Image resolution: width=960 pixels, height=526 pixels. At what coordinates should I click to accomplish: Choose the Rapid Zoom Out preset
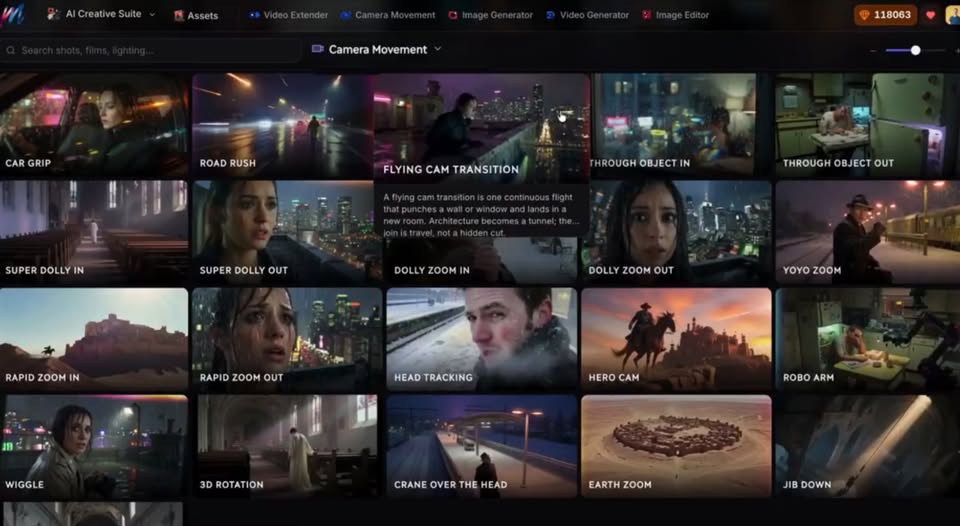(287, 340)
